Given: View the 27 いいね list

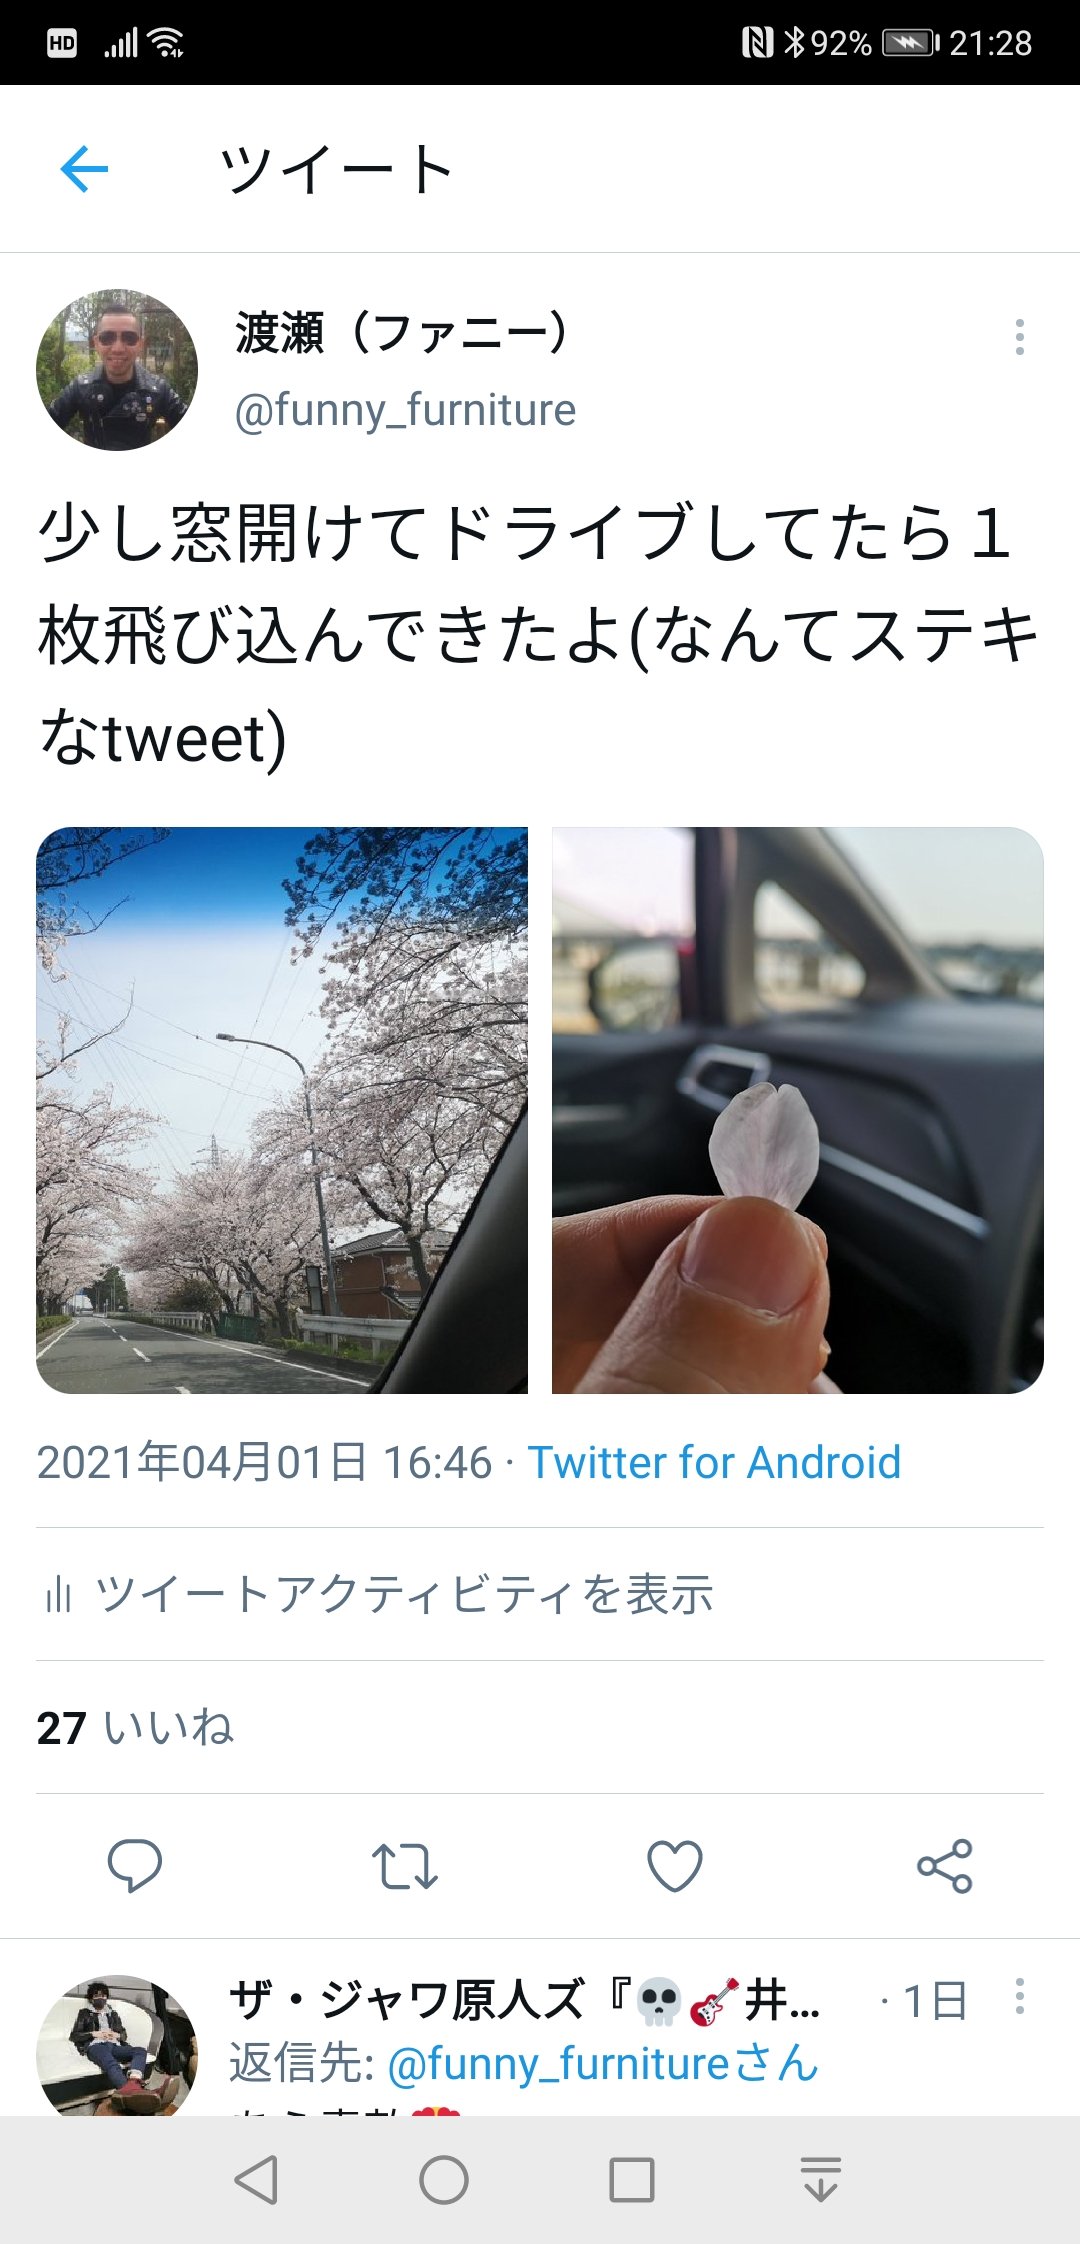Looking at the screenshot, I should [x=135, y=1728].
